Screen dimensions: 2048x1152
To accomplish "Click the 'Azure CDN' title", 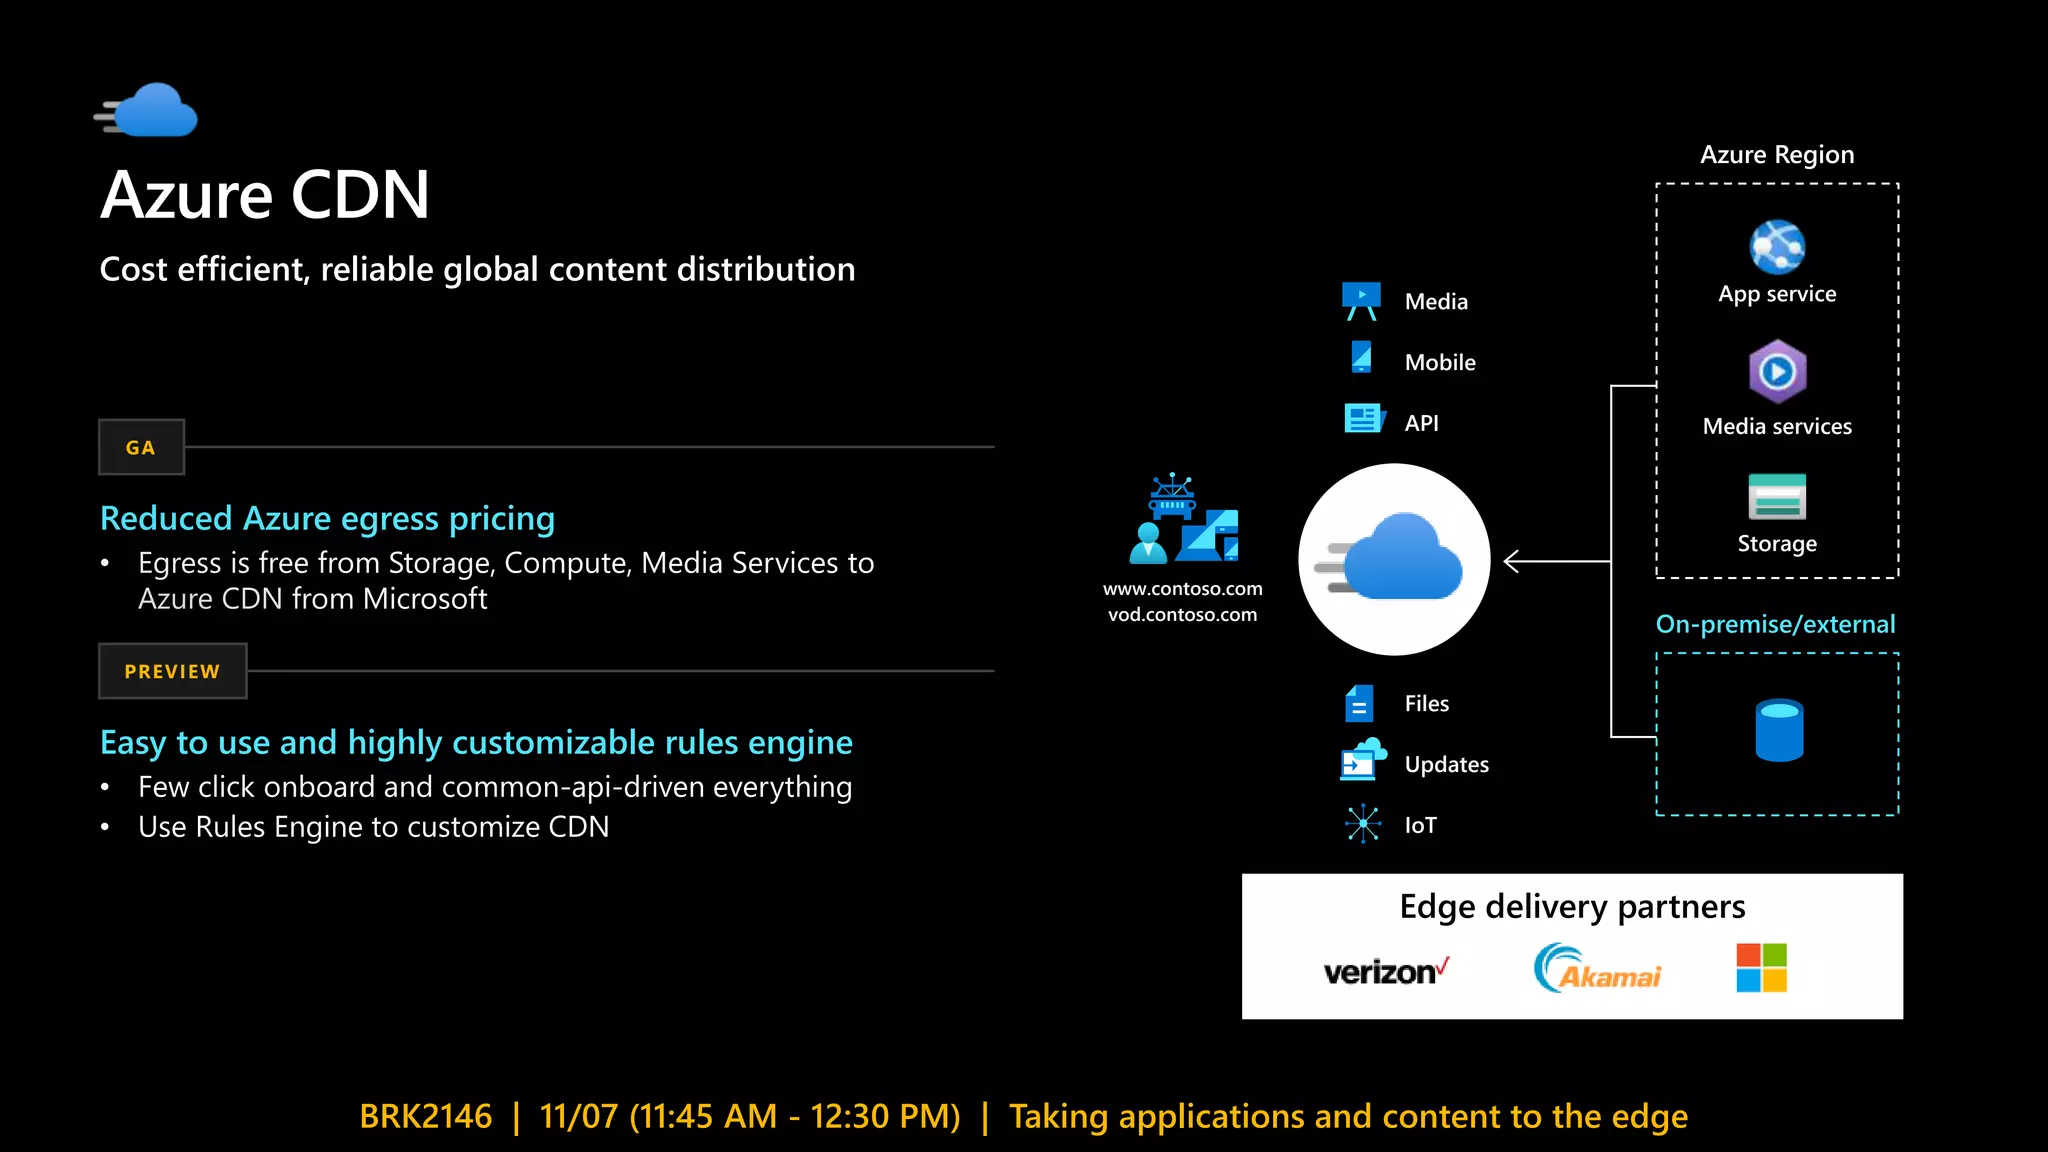I will [265, 195].
